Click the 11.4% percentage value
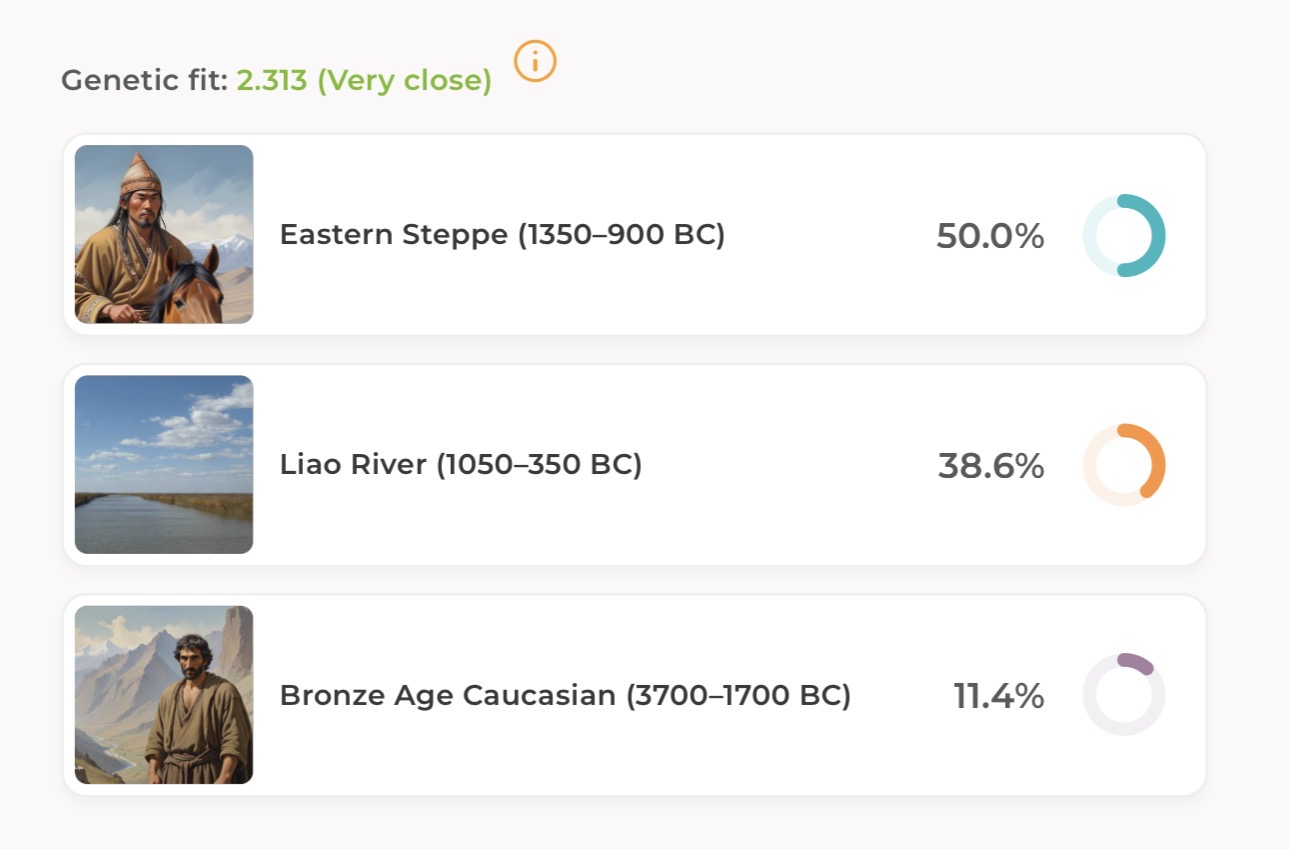 click(999, 696)
